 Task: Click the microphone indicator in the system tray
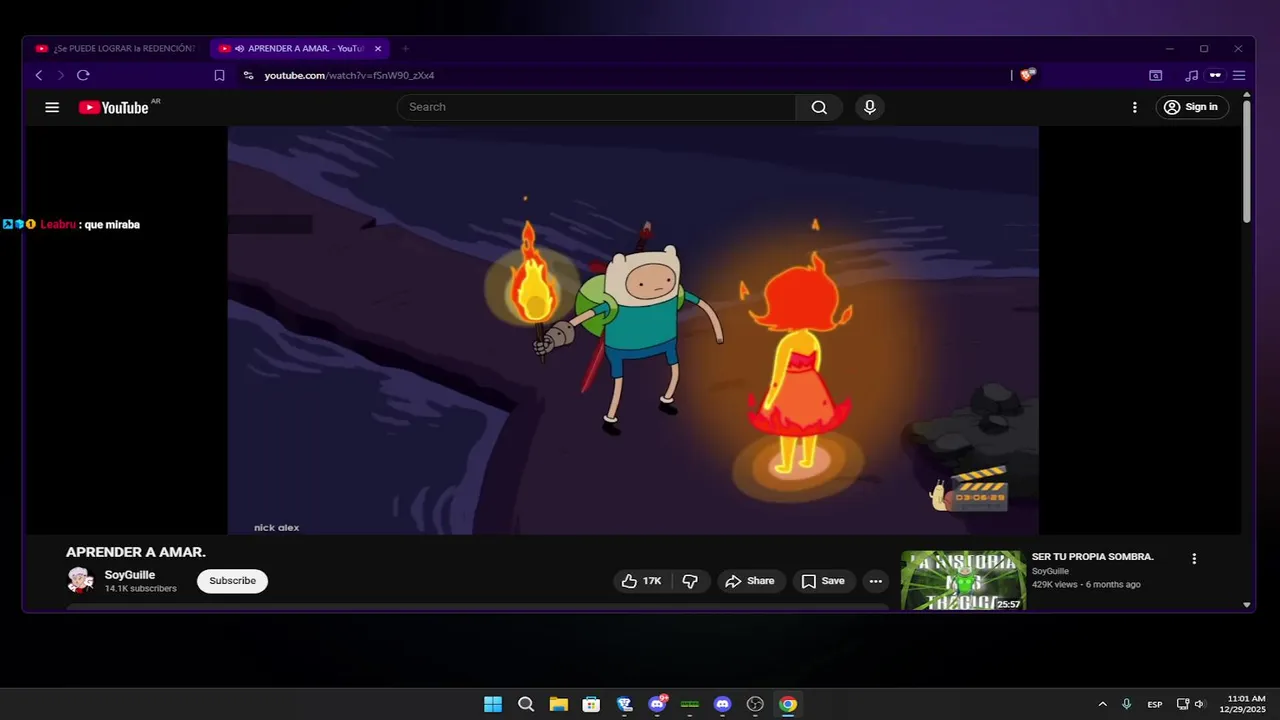1127,704
